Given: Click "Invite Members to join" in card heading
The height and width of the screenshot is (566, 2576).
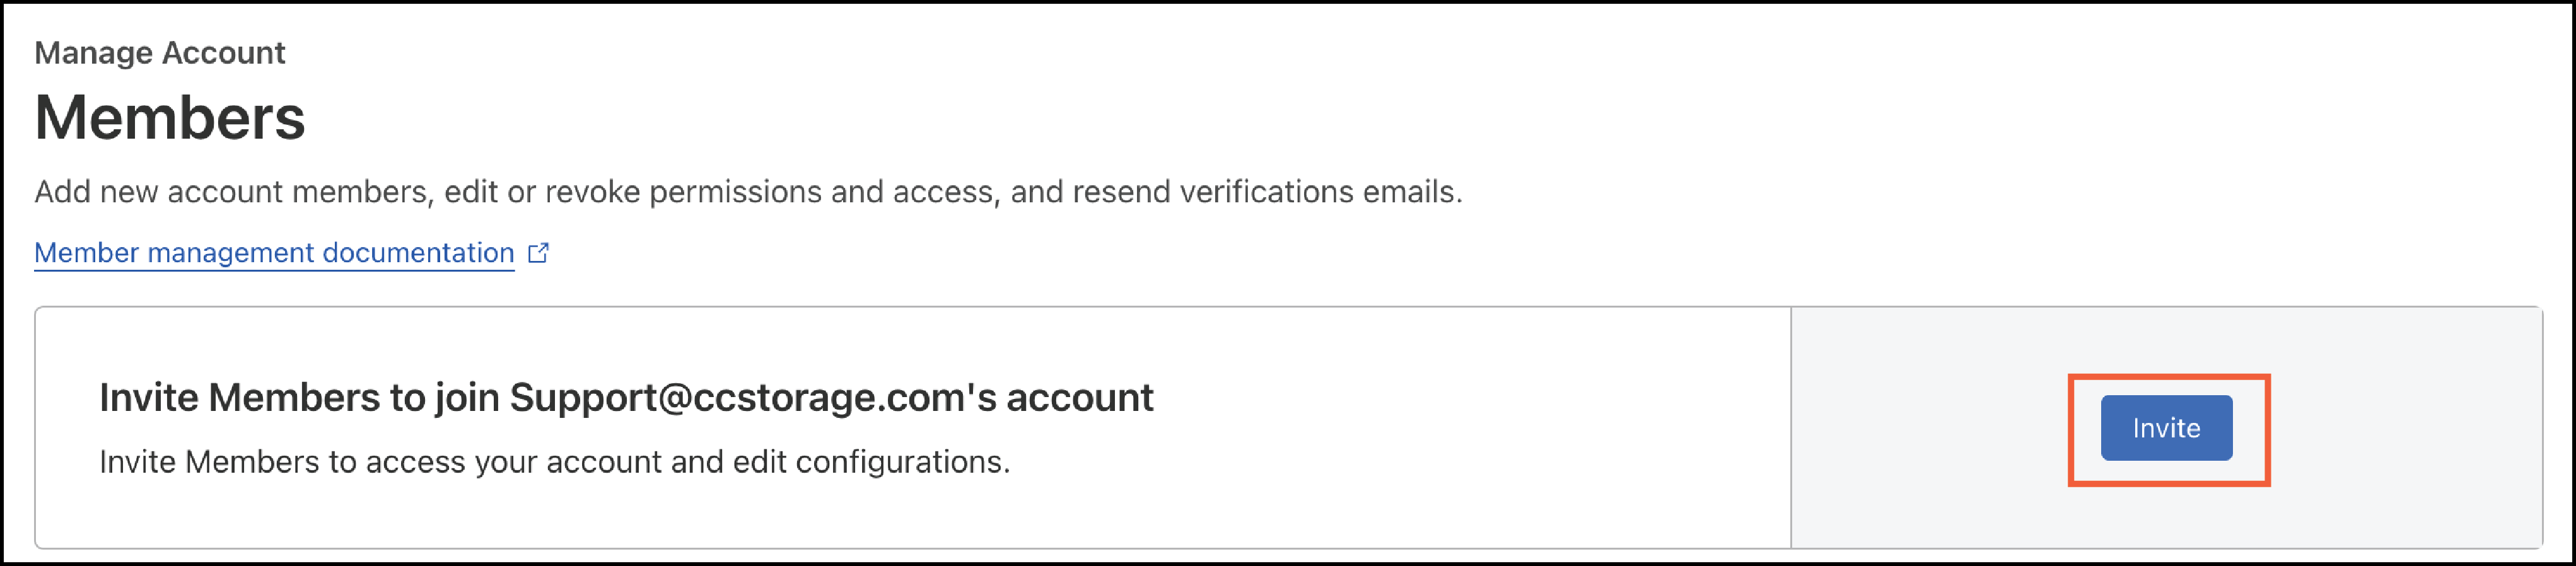Looking at the screenshot, I should click(x=299, y=398).
